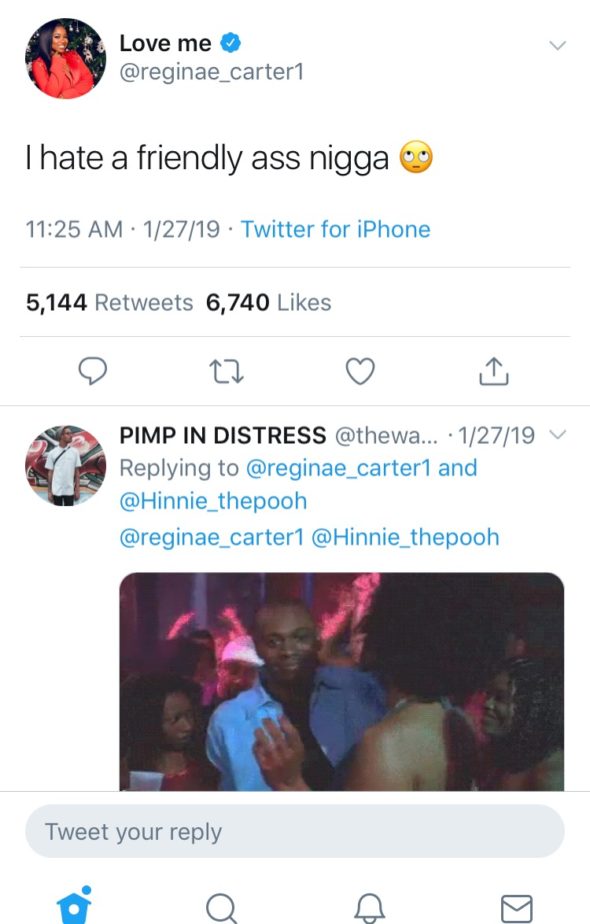Open the share tweet icon
590x924 pixels.
point(494,371)
